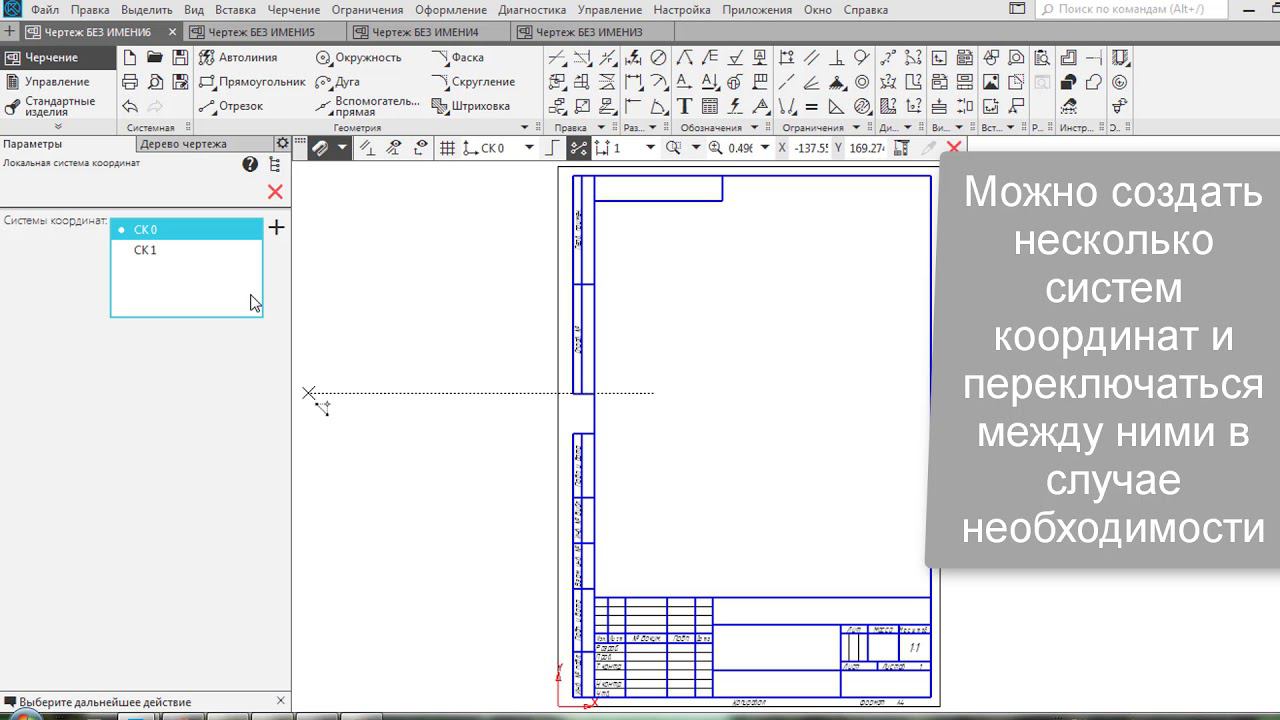Screen dimensions: 1280x720
Task: Open the layer number dropdown
Action: 650,148
